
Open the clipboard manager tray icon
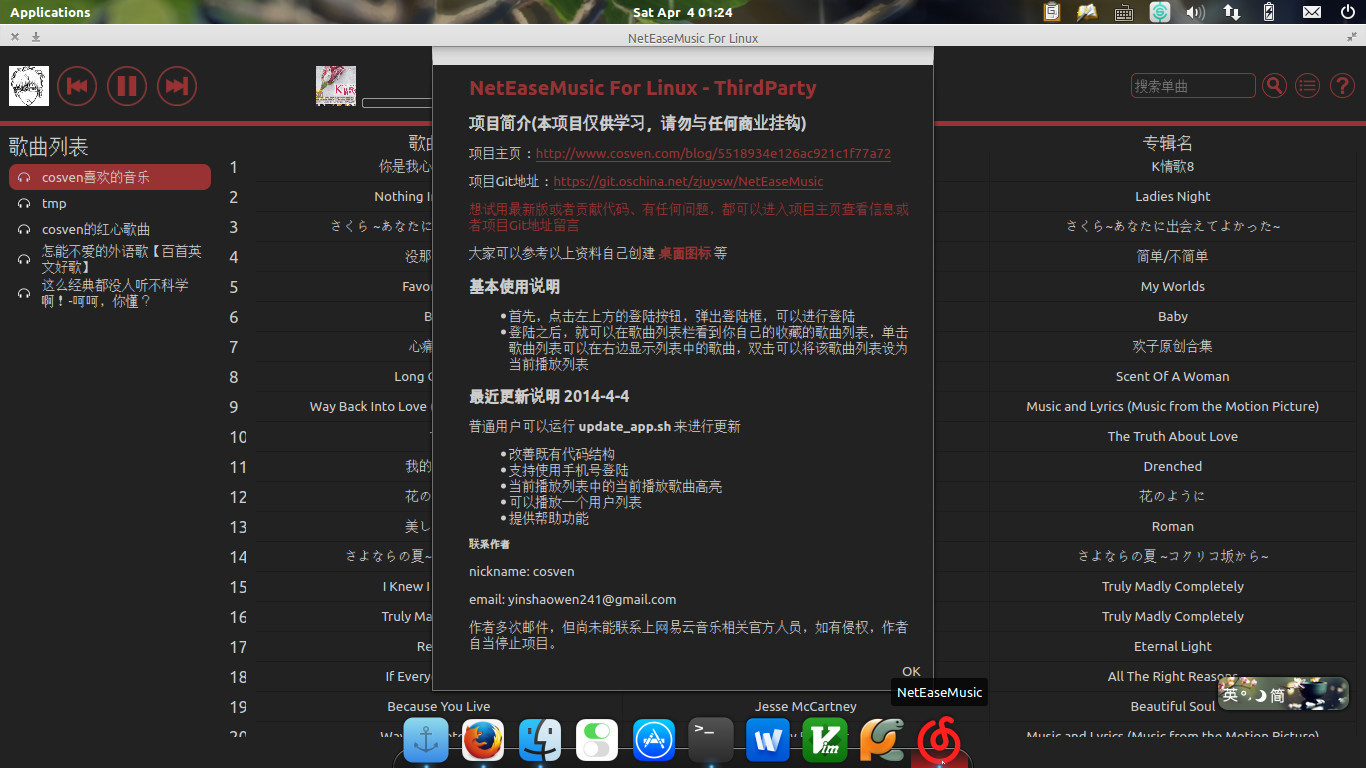click(x=1052, y=12)
